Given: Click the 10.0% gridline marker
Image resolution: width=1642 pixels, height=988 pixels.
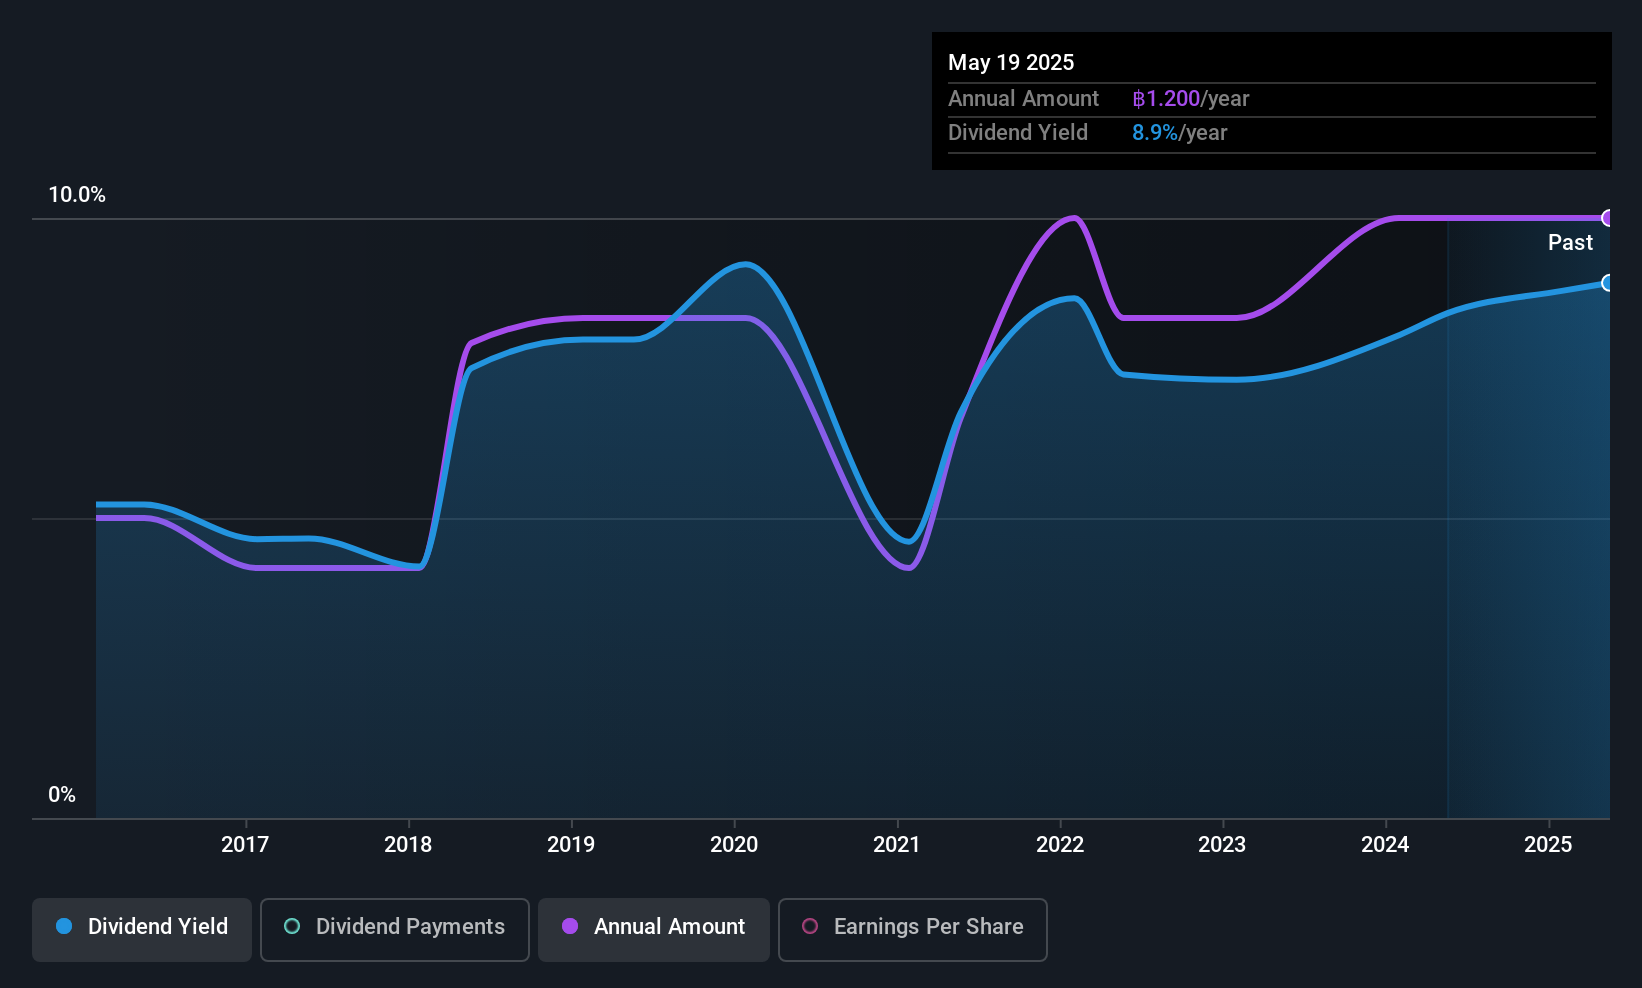Looking at the screenshot, I should click(x=78, y=195).
